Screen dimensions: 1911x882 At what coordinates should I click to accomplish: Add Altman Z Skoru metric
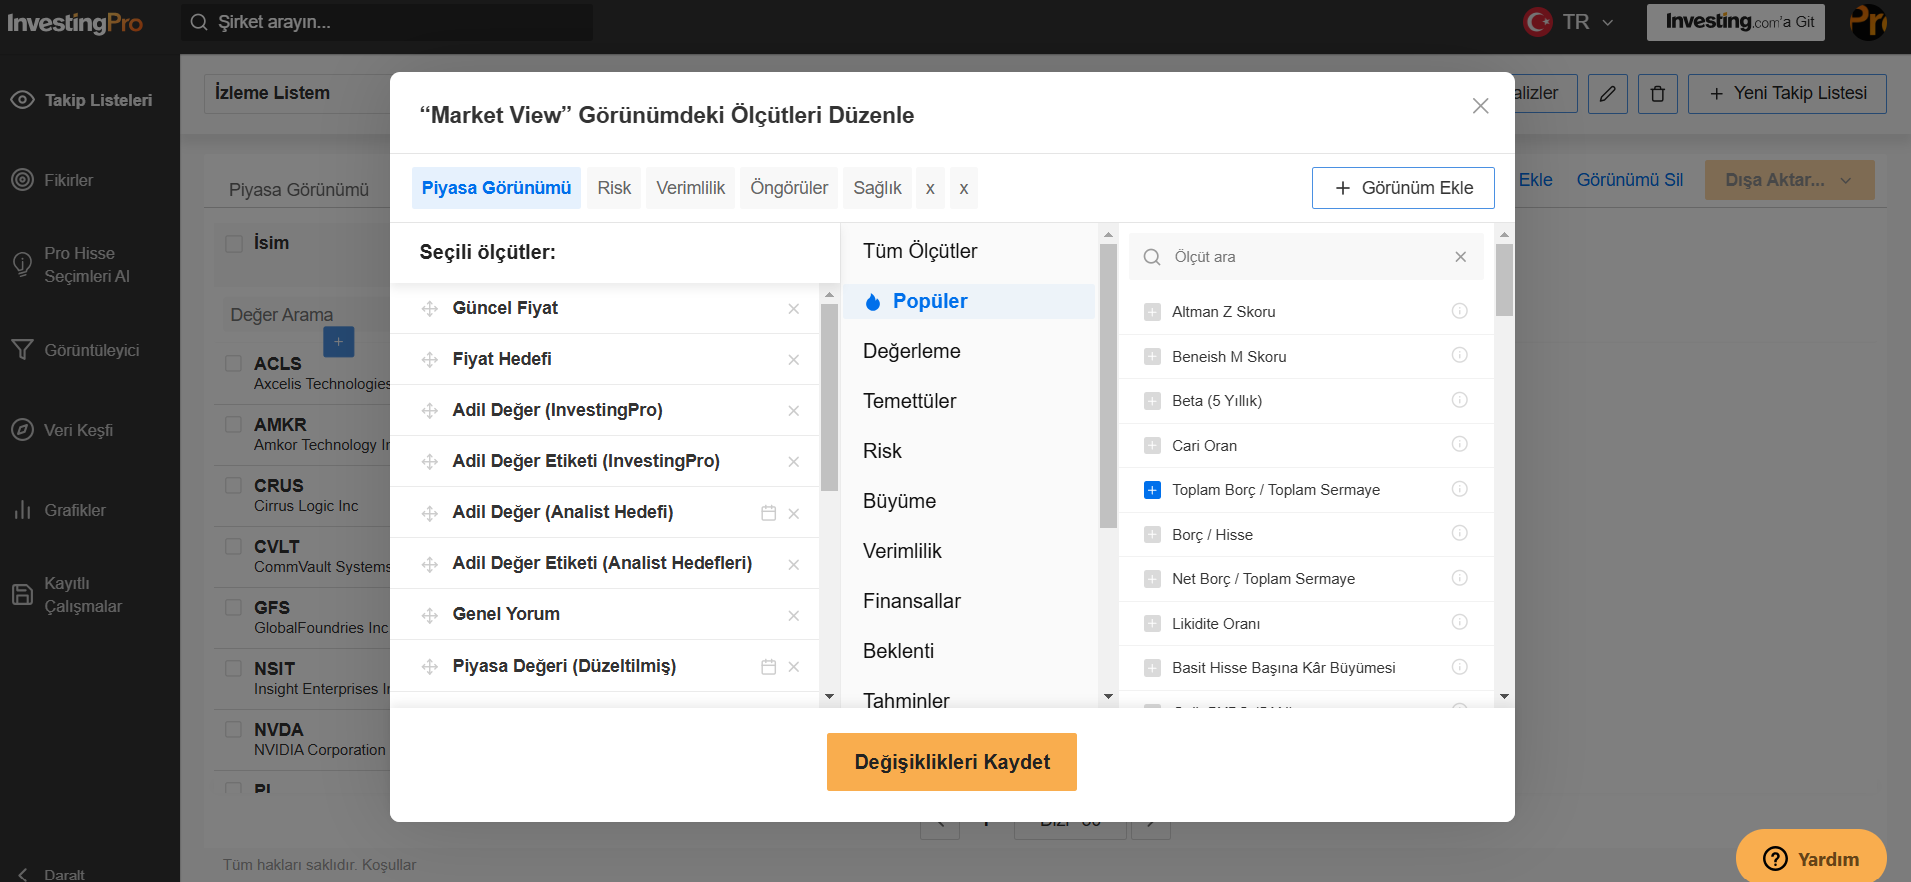pyautogui.click(x=1152, y=312)
